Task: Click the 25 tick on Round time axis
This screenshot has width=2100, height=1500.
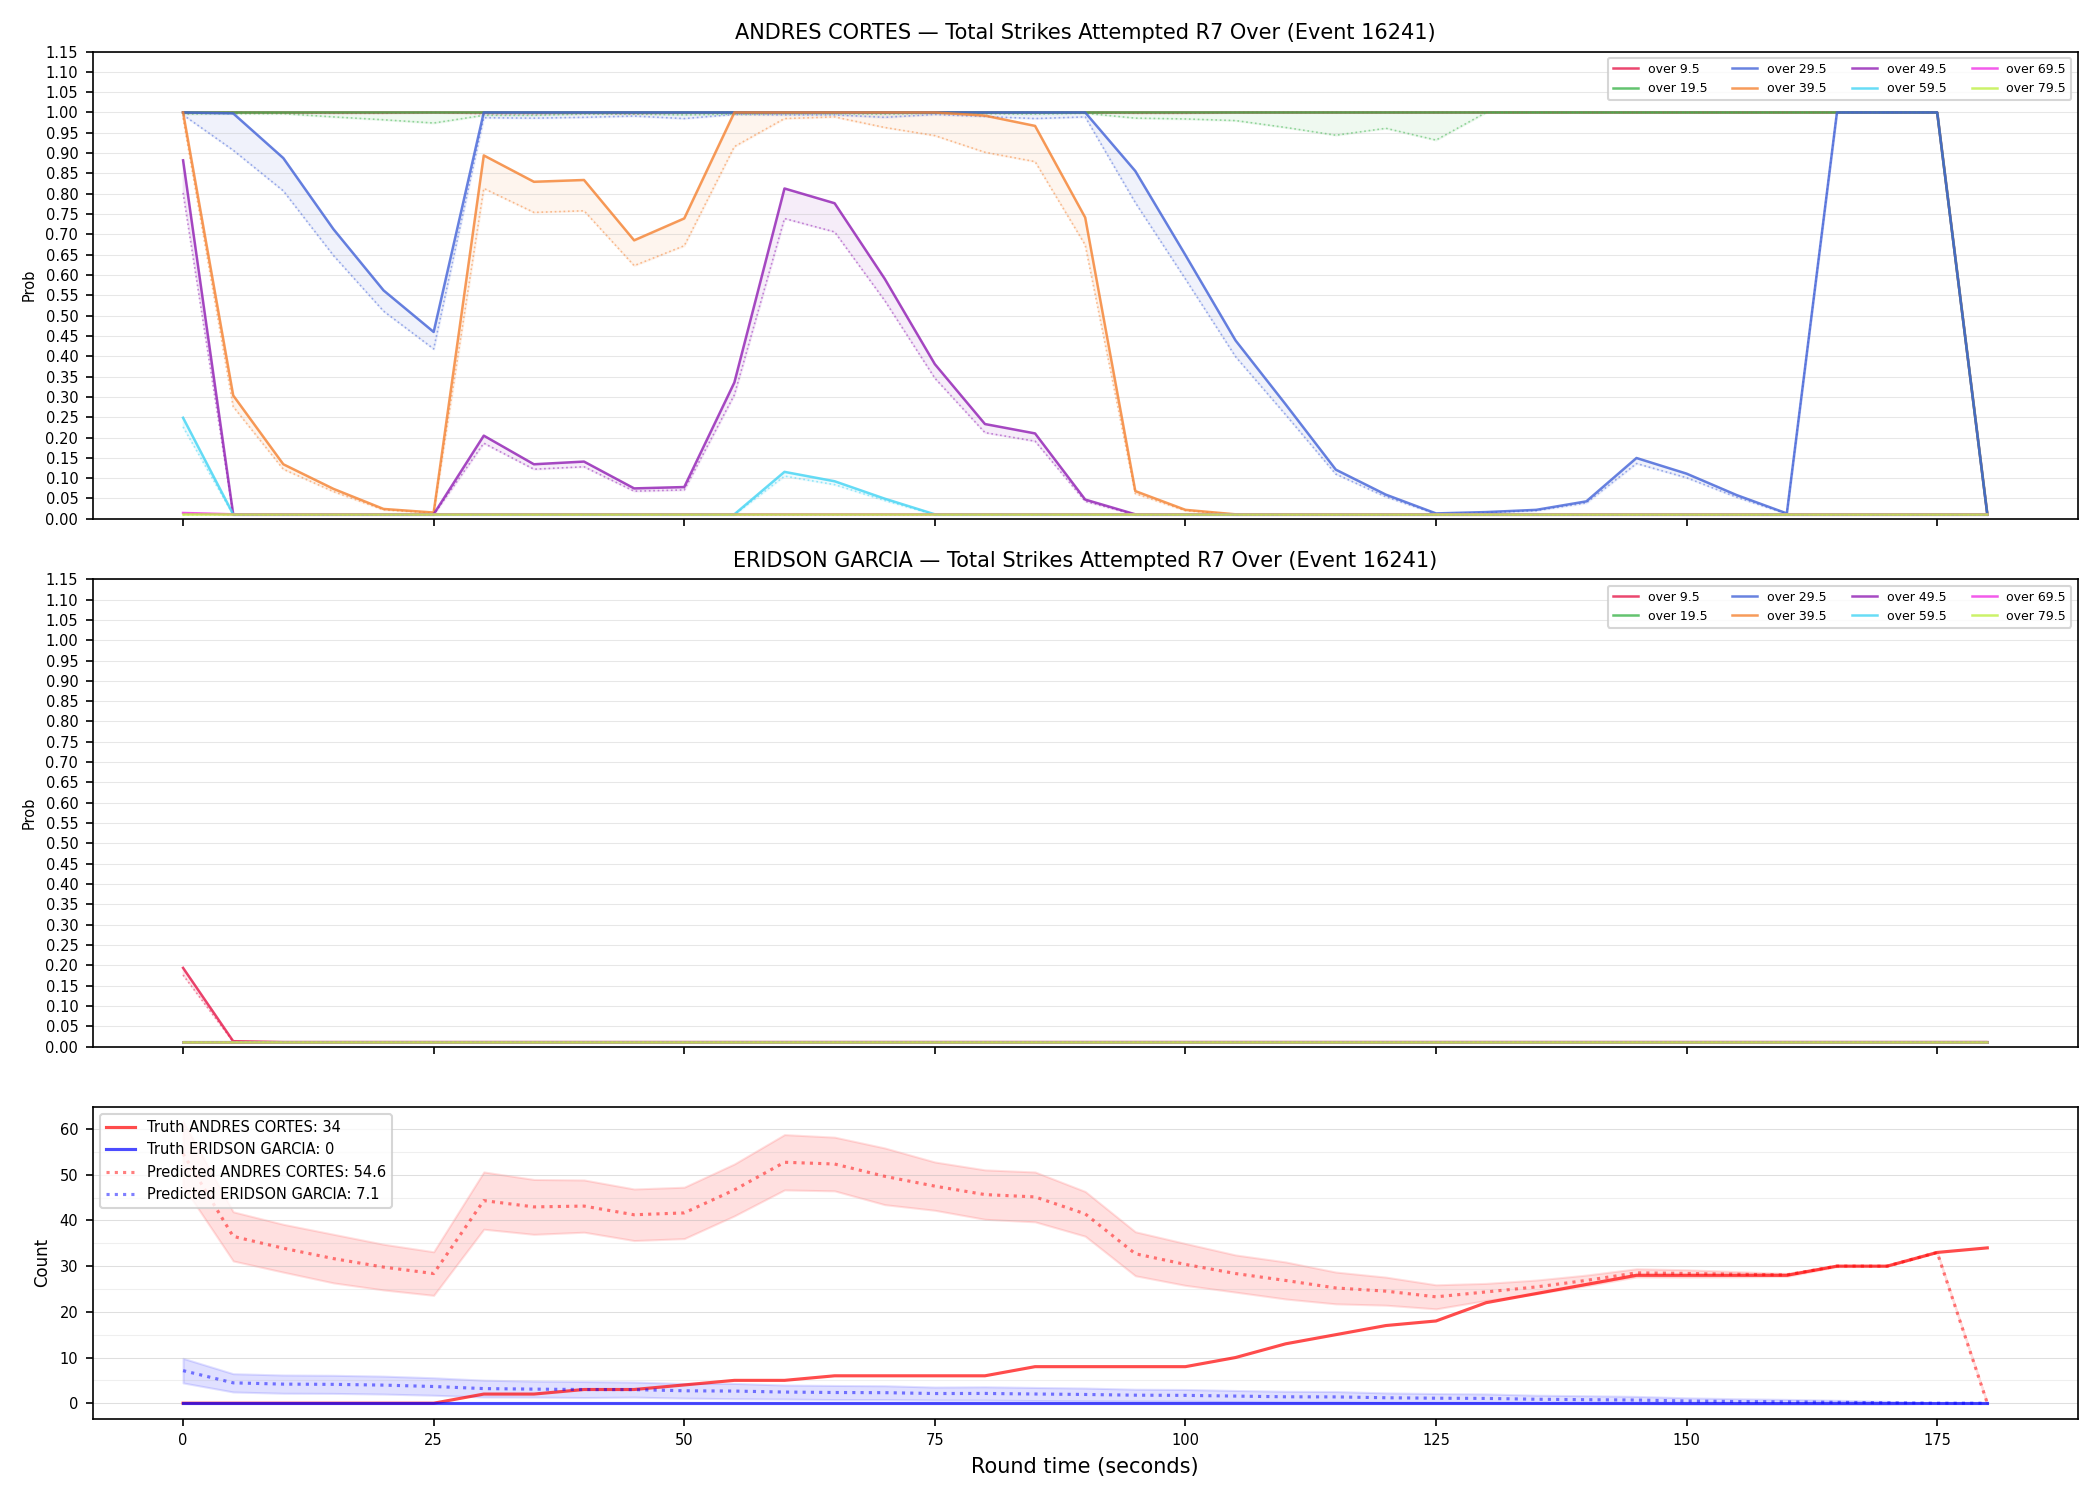Action: point(433,1440)
